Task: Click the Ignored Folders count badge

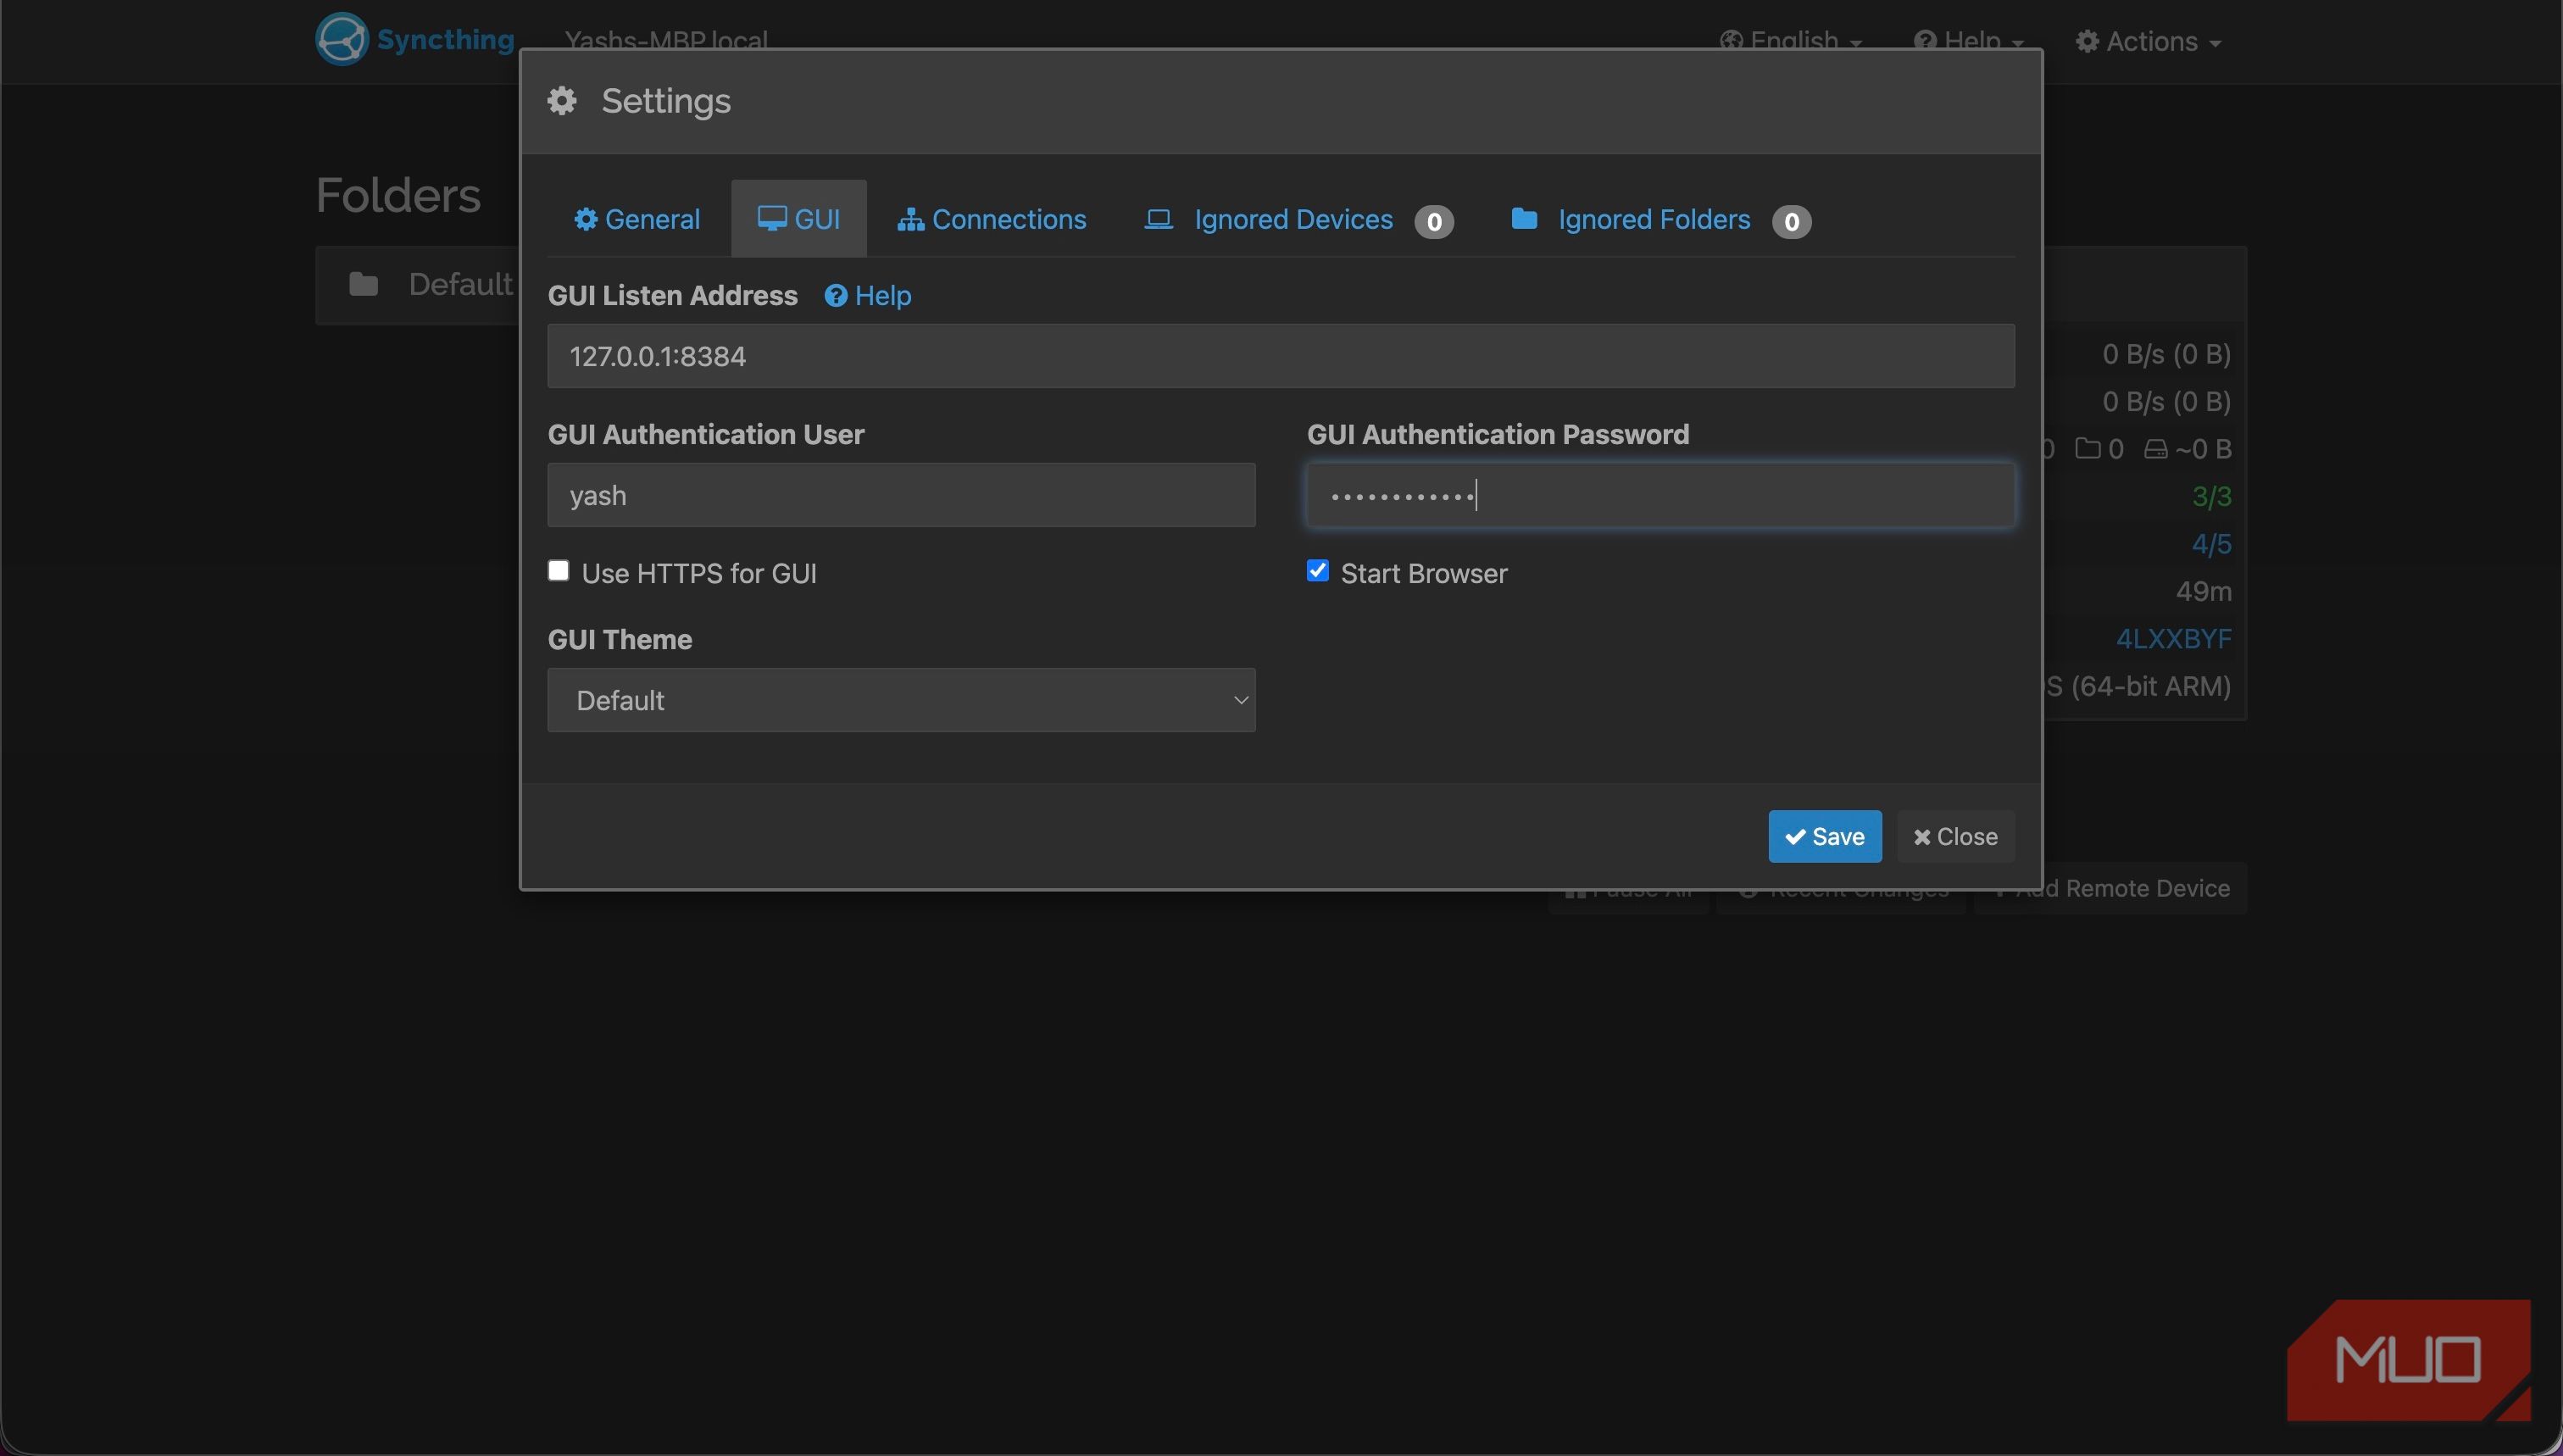Action: pos(1791,221)
